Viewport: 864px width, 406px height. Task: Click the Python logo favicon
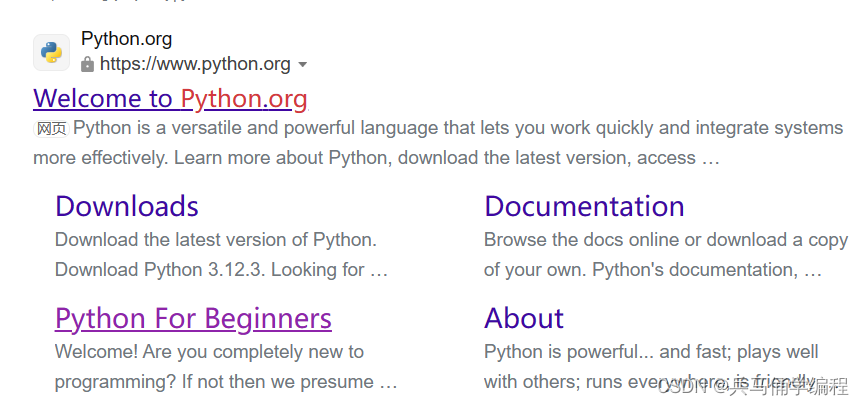tap(51, 52)
